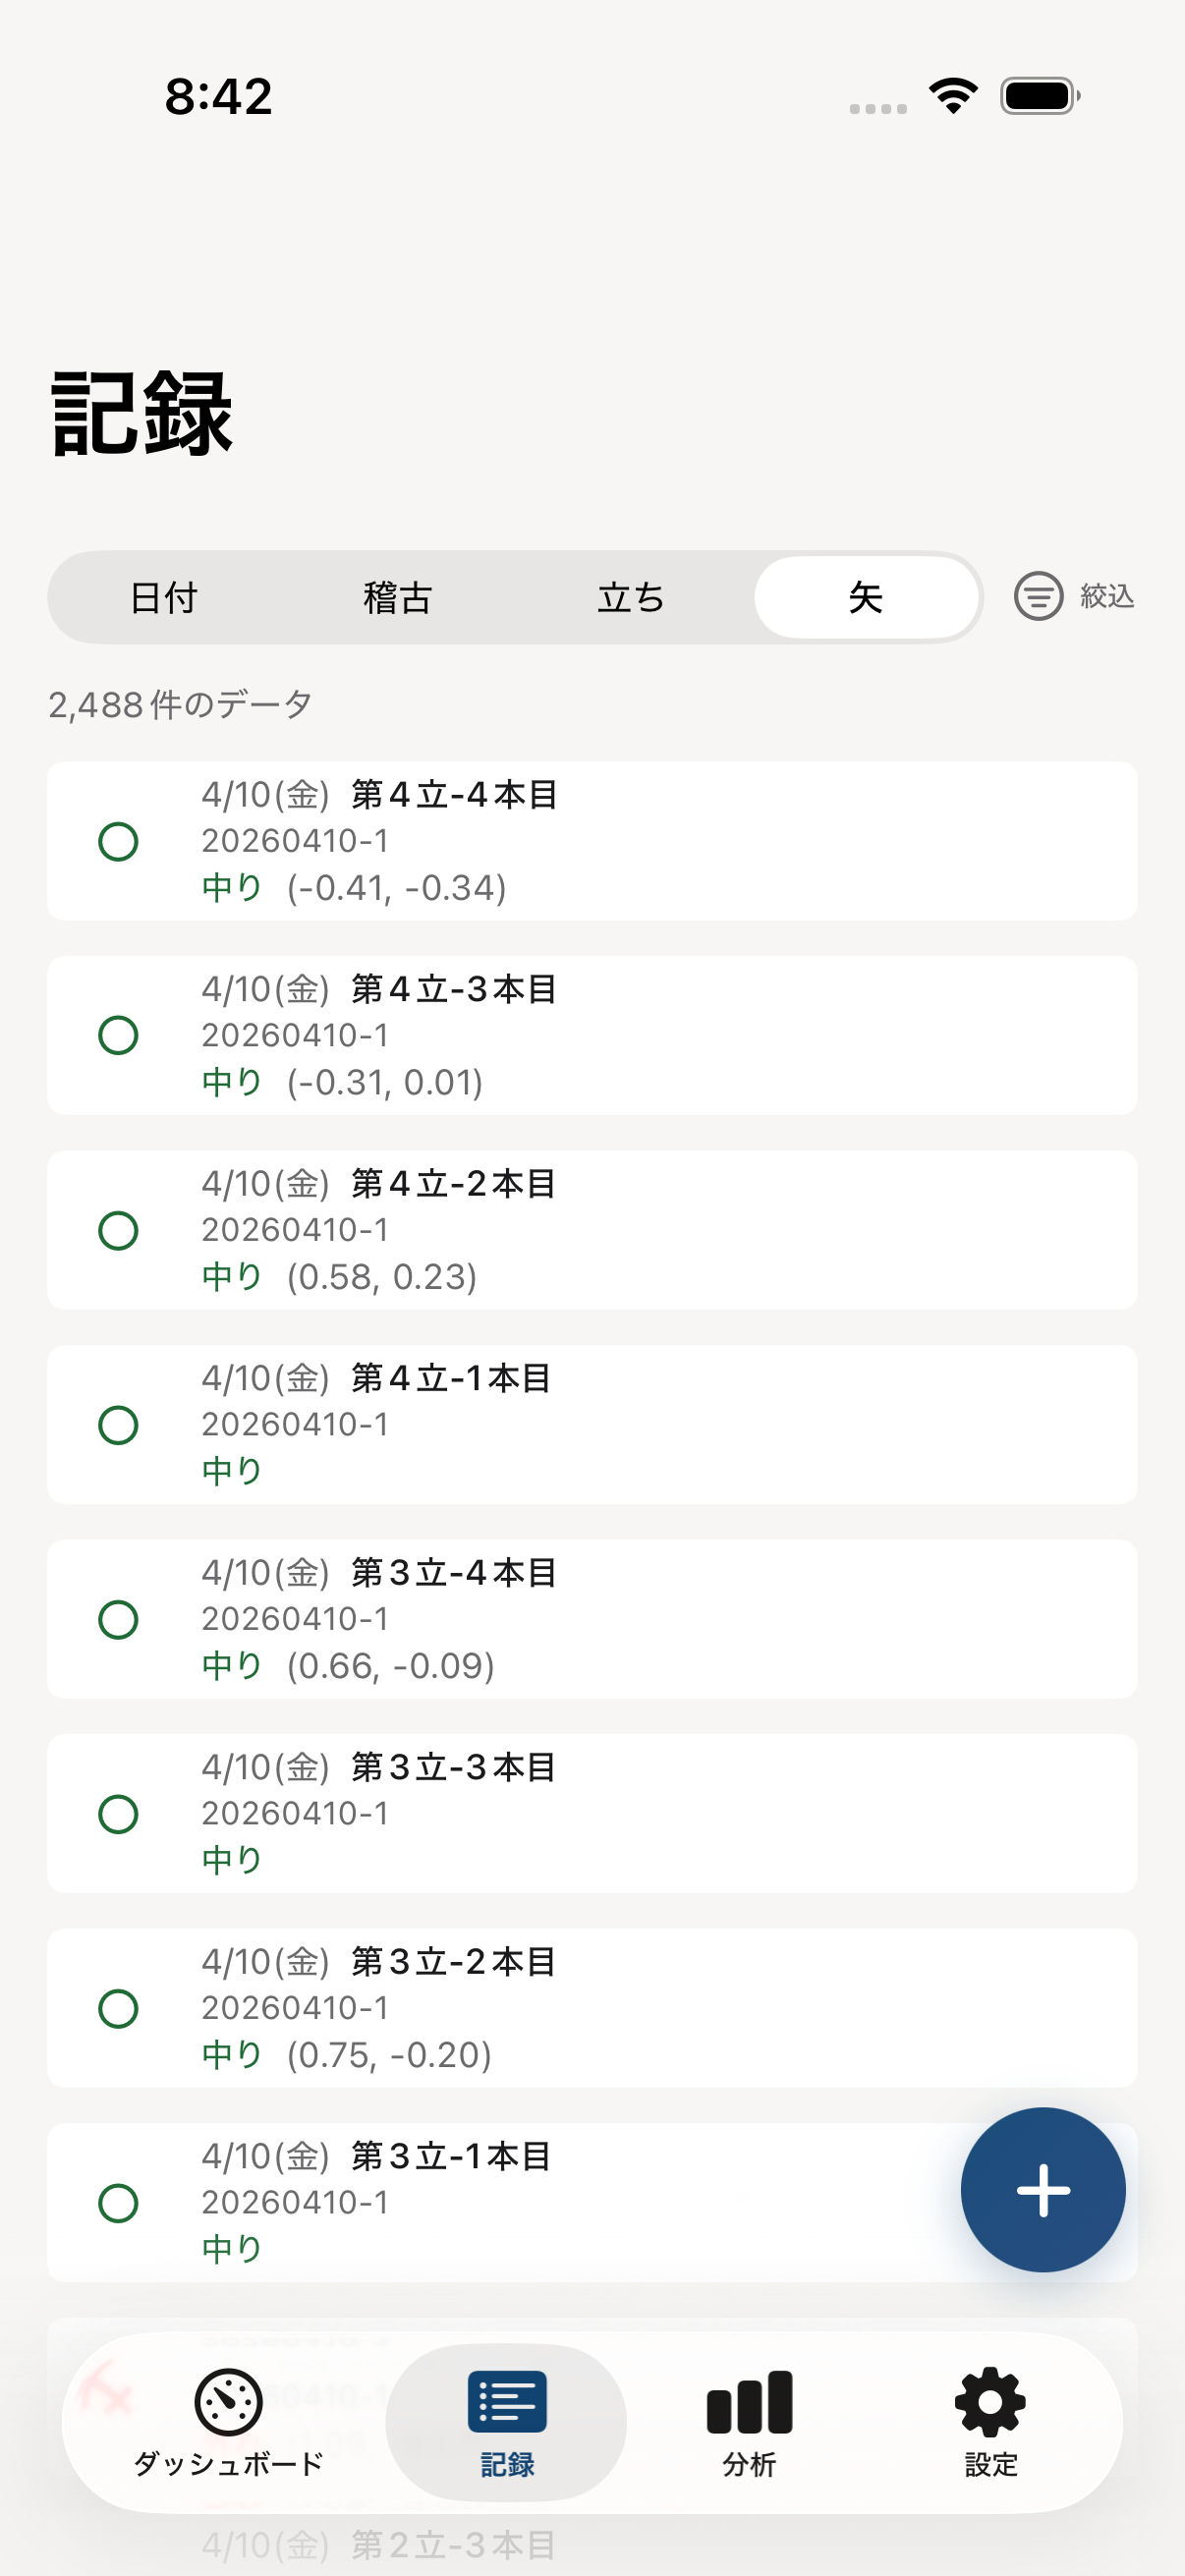Open the 第4立-3本目 record row
Viewport: 1185px width, 2576px height.
[592, 1035]
